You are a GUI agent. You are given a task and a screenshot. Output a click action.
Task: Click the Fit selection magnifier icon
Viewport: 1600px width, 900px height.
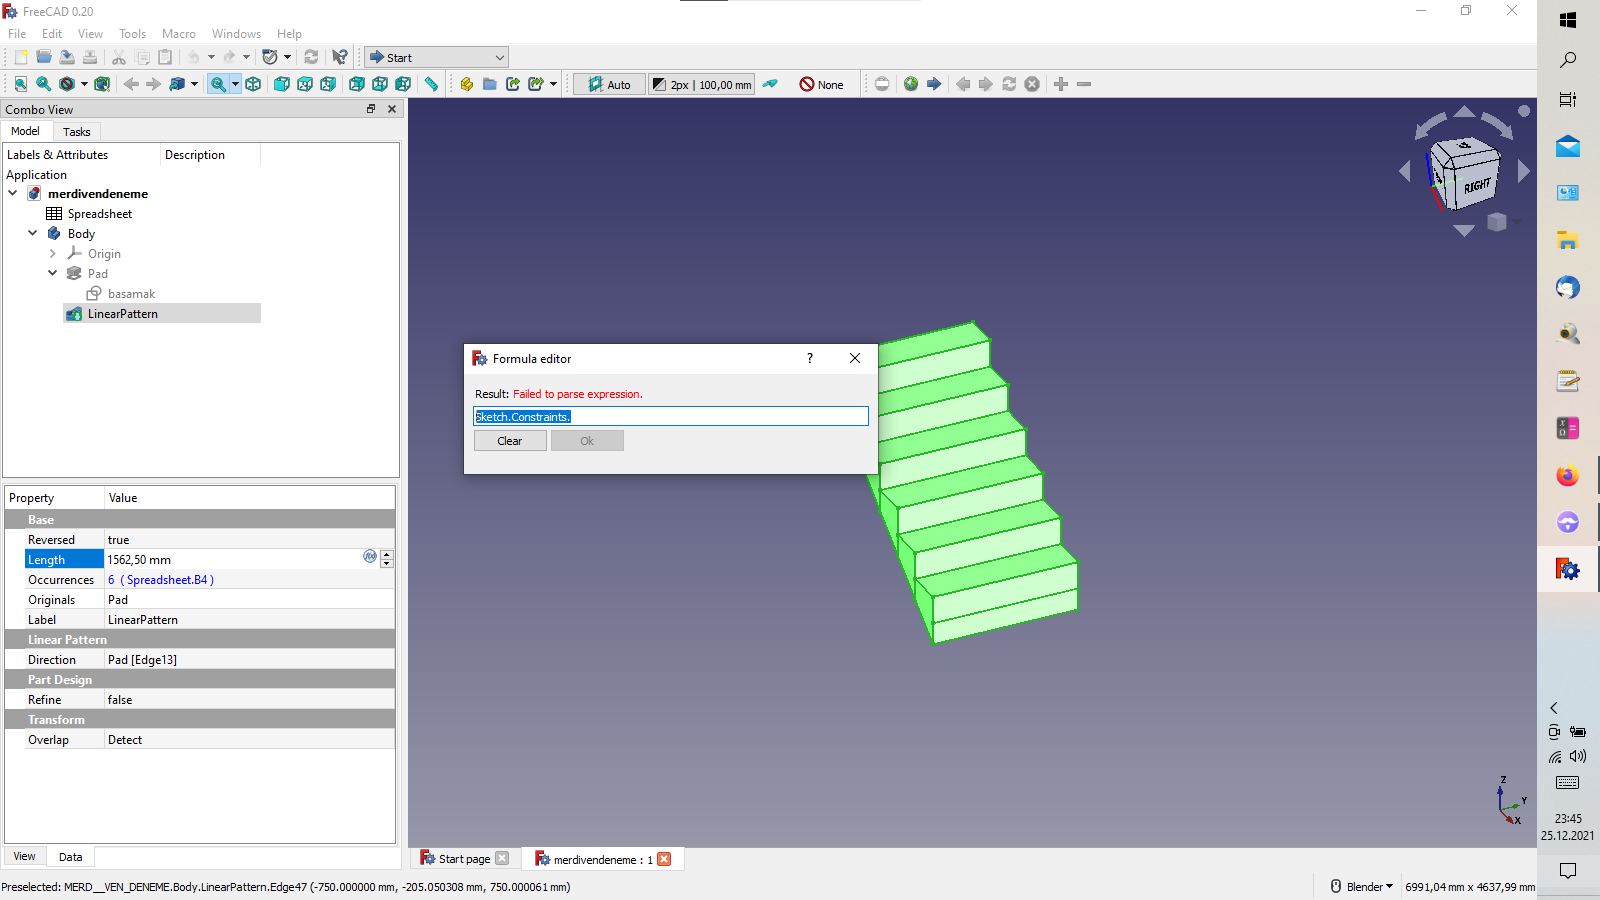click(x=43, y=84)
